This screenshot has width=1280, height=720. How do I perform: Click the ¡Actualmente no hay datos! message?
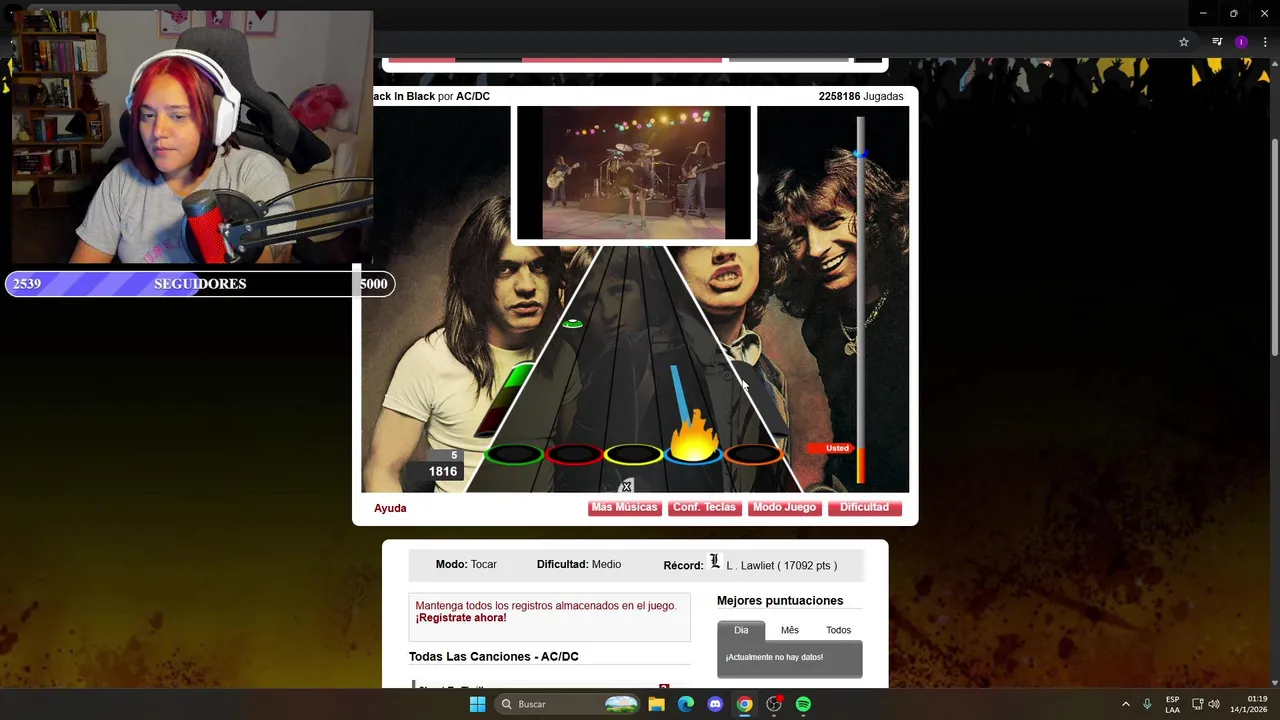point(774,657)
